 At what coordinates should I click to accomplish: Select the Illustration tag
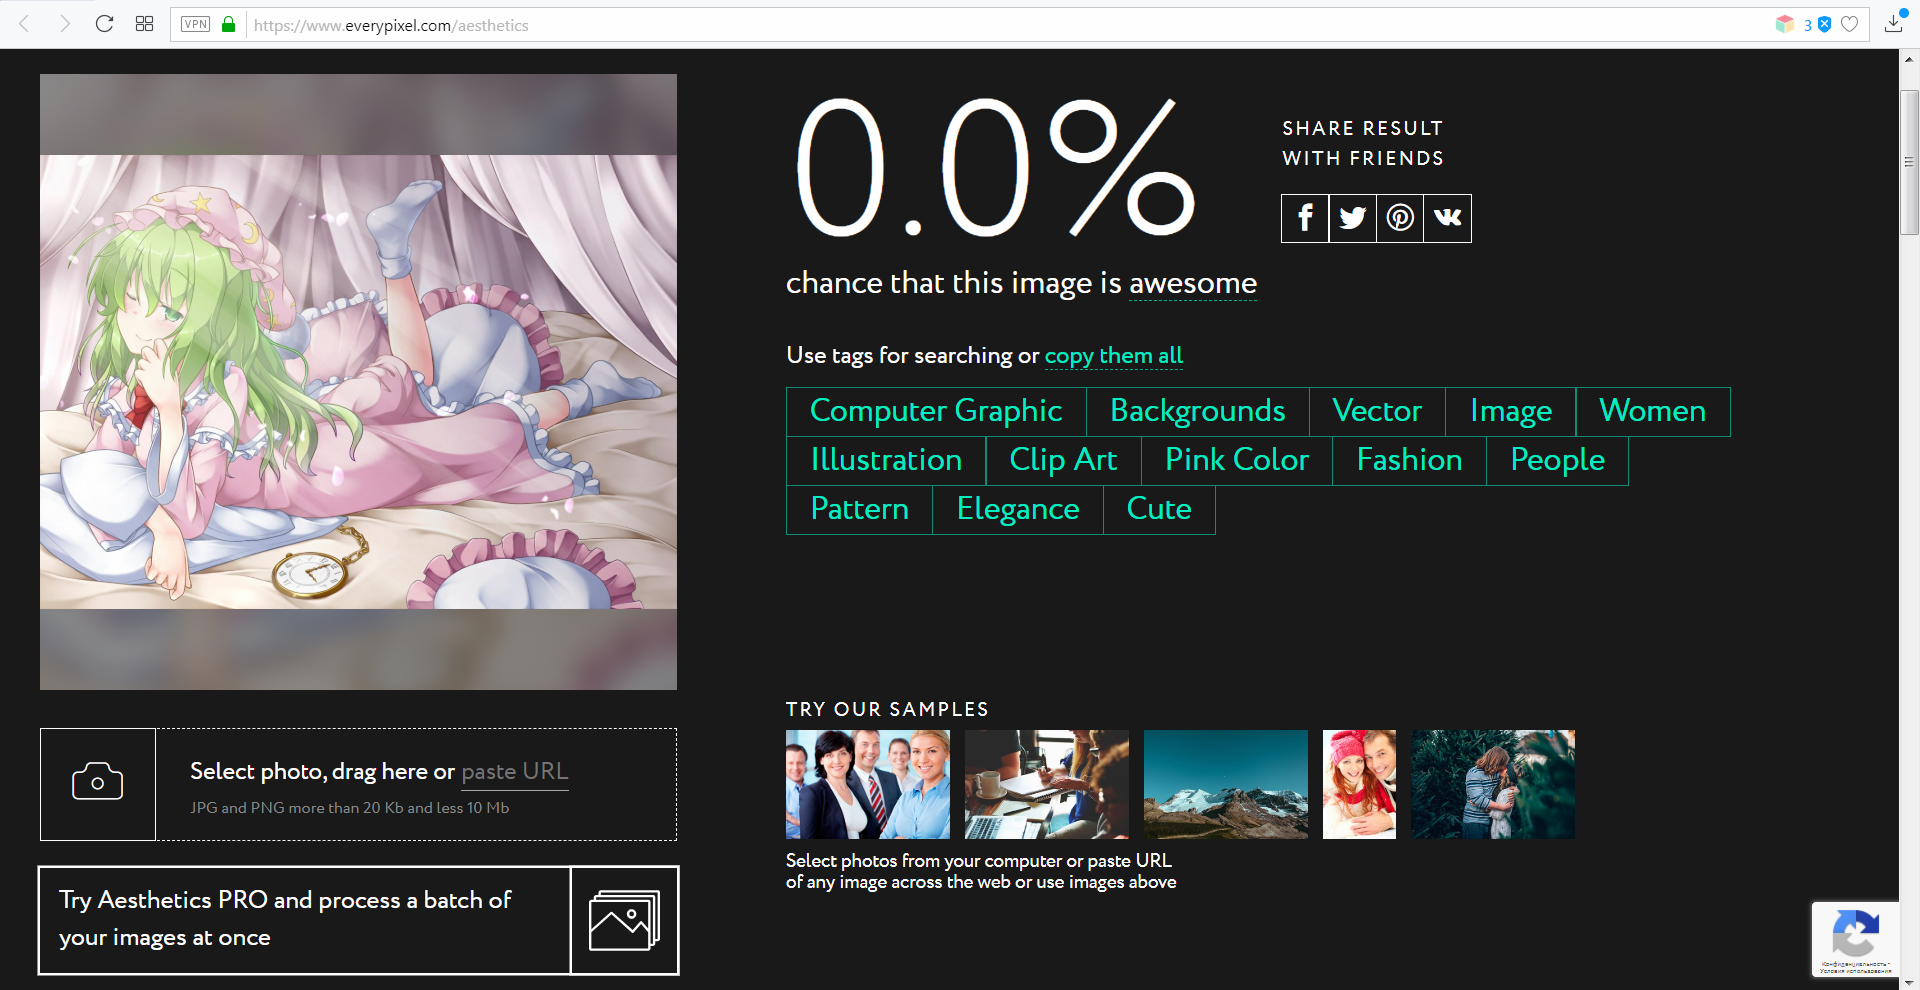(886, 460)
